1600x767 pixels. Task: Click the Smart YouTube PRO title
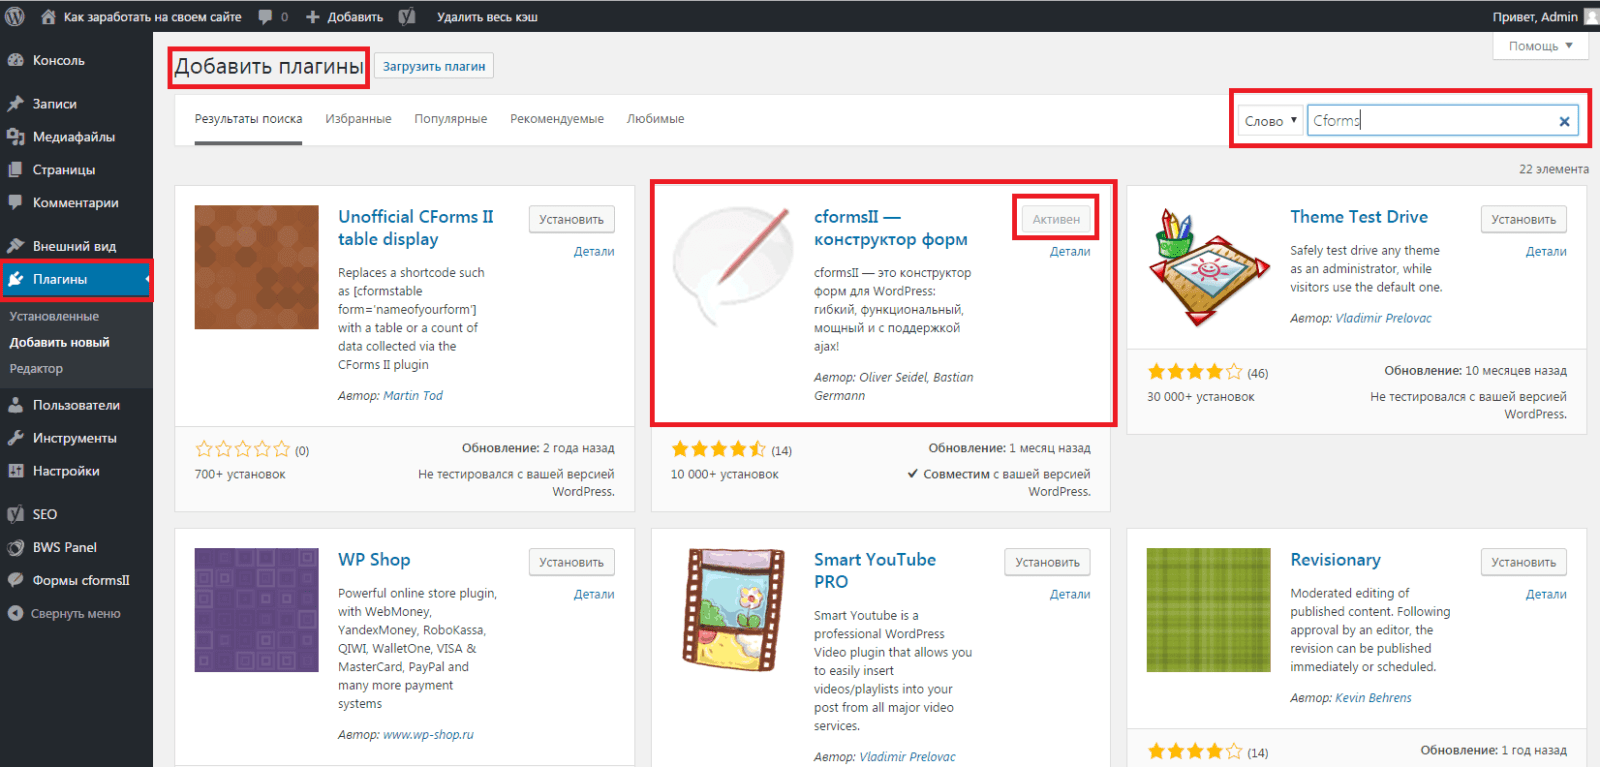[875, 571]
